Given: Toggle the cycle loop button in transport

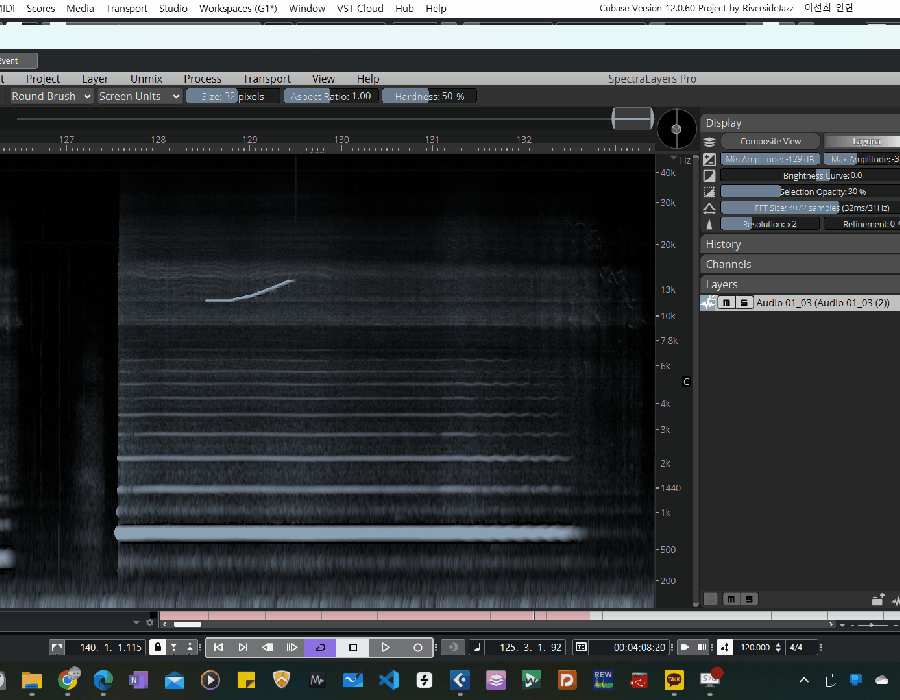Looking at the screenshot, I should pyautogui.click(x=320, y=647).
